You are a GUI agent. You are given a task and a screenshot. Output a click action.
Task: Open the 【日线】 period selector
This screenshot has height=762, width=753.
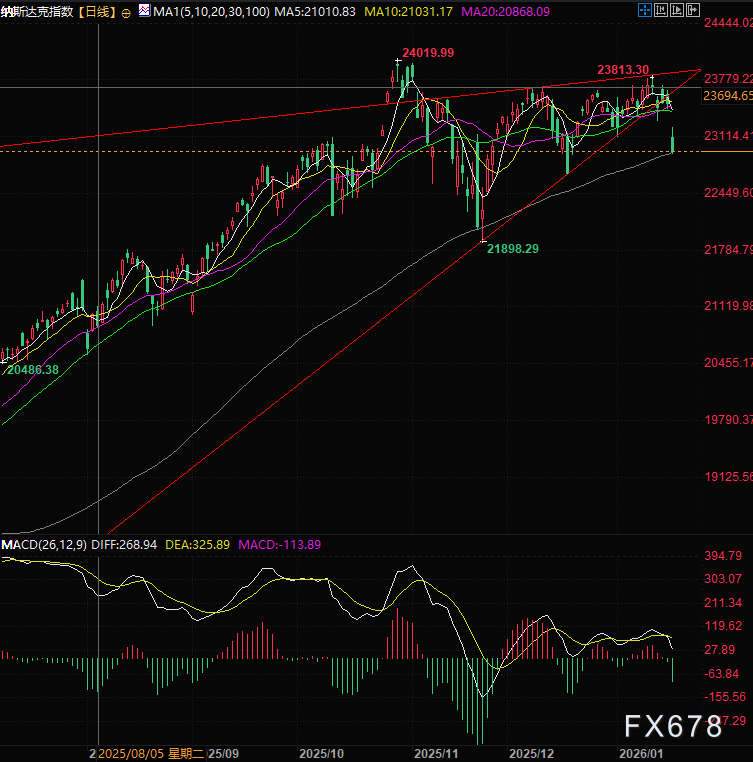coord(97,11)
